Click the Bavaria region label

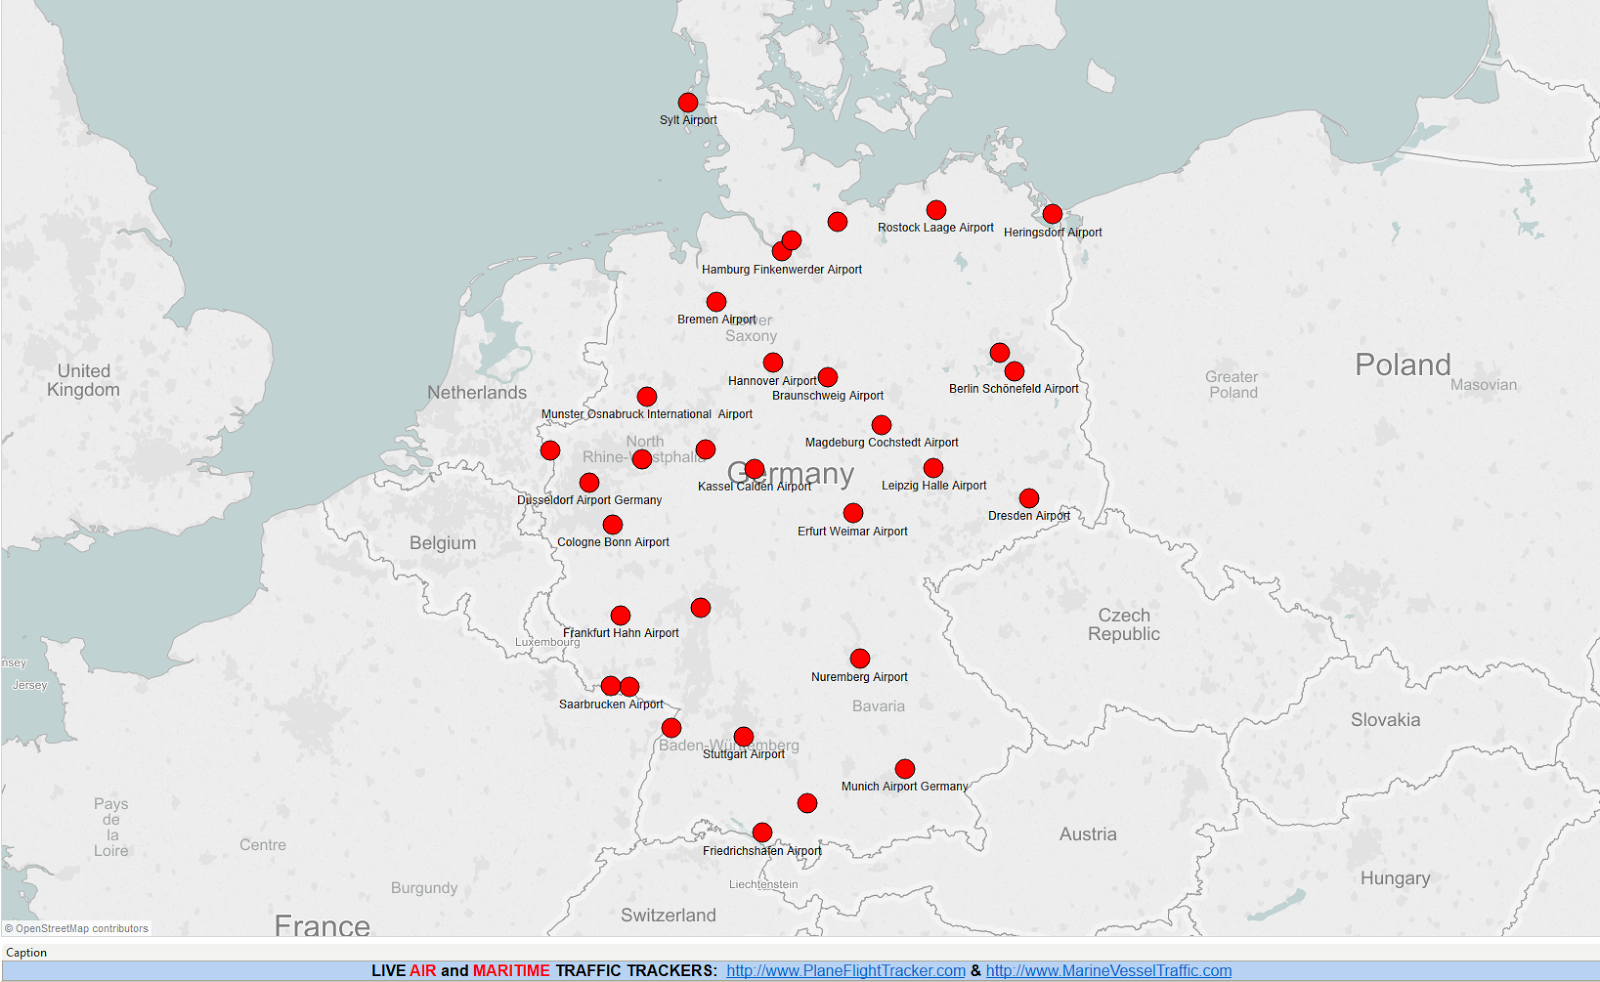click(x=879, y=706)
